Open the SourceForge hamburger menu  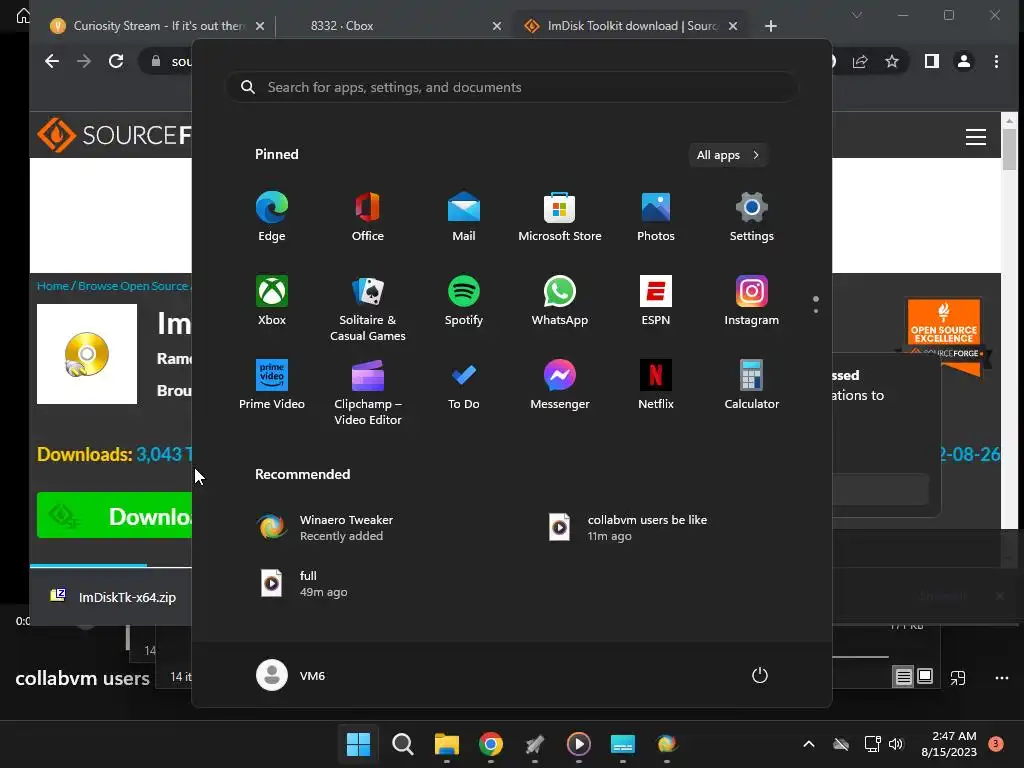pos(976,137)
